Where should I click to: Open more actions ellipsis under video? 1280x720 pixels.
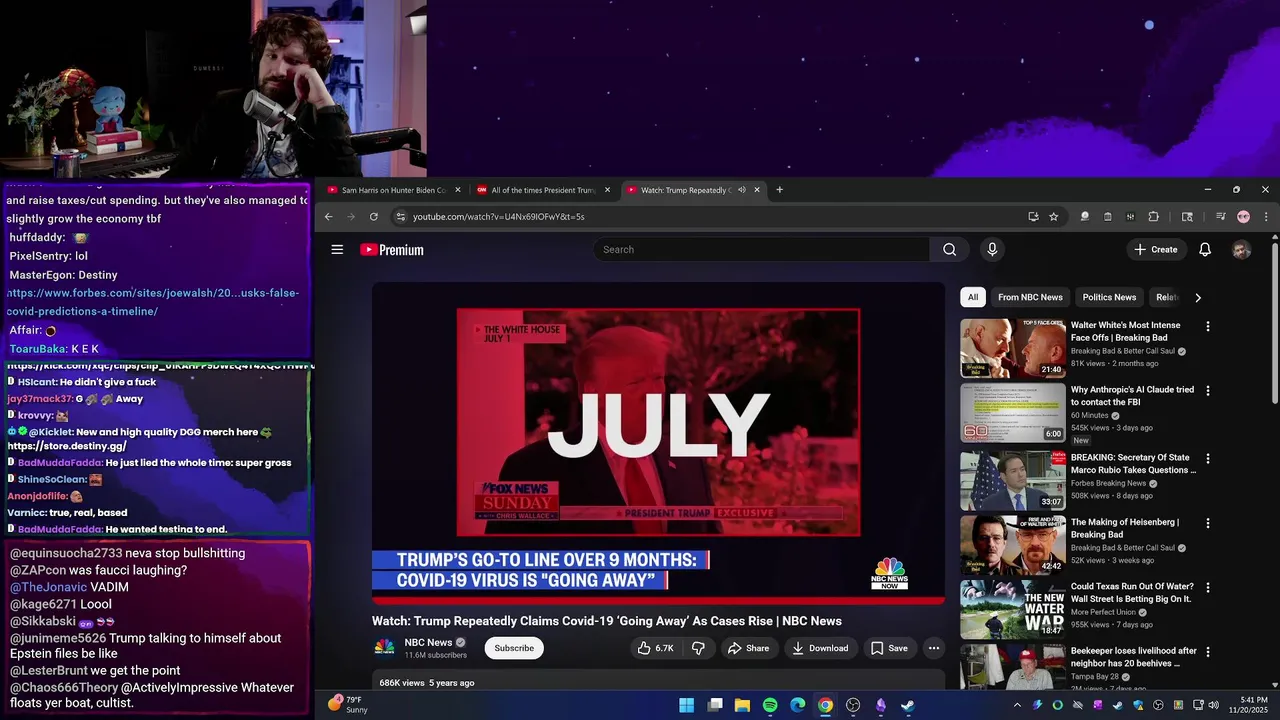click(933, 648)
